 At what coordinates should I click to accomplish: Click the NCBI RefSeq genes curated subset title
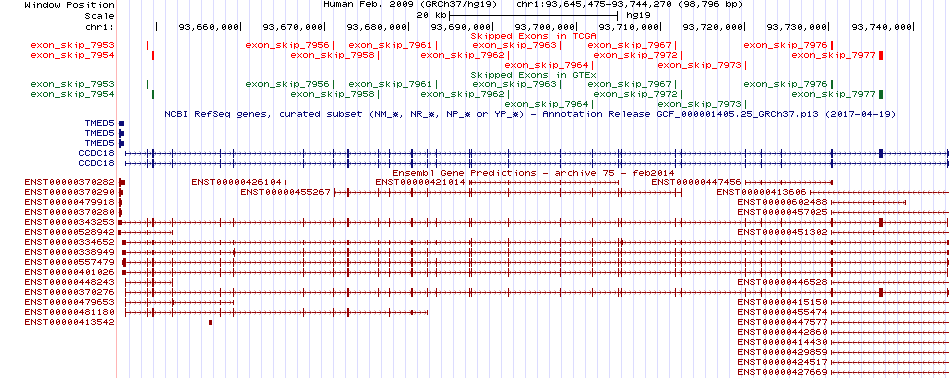pyautogui.click(x=530, y=114)
